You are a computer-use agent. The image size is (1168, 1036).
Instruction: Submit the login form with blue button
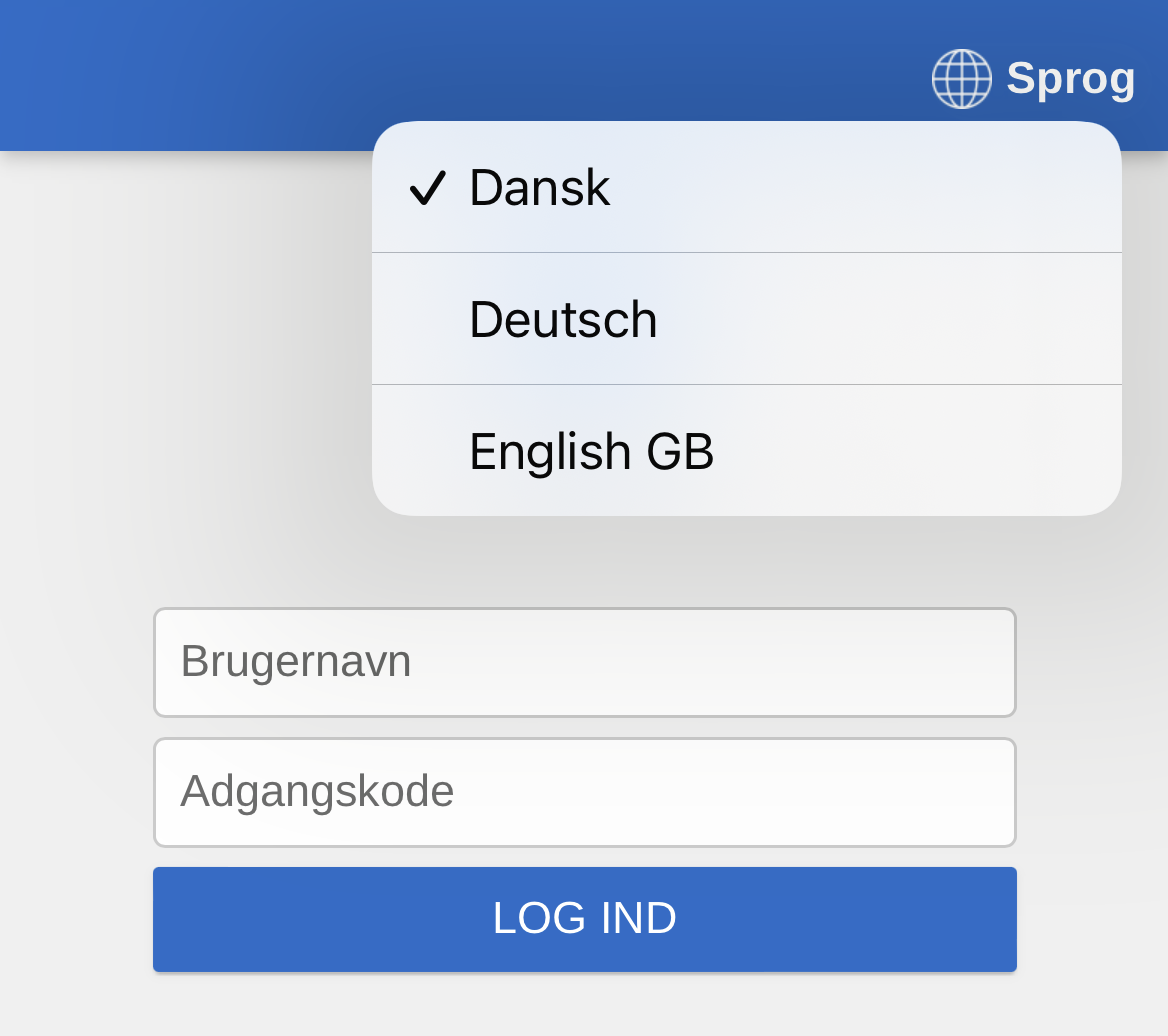(x=584, y=919)
